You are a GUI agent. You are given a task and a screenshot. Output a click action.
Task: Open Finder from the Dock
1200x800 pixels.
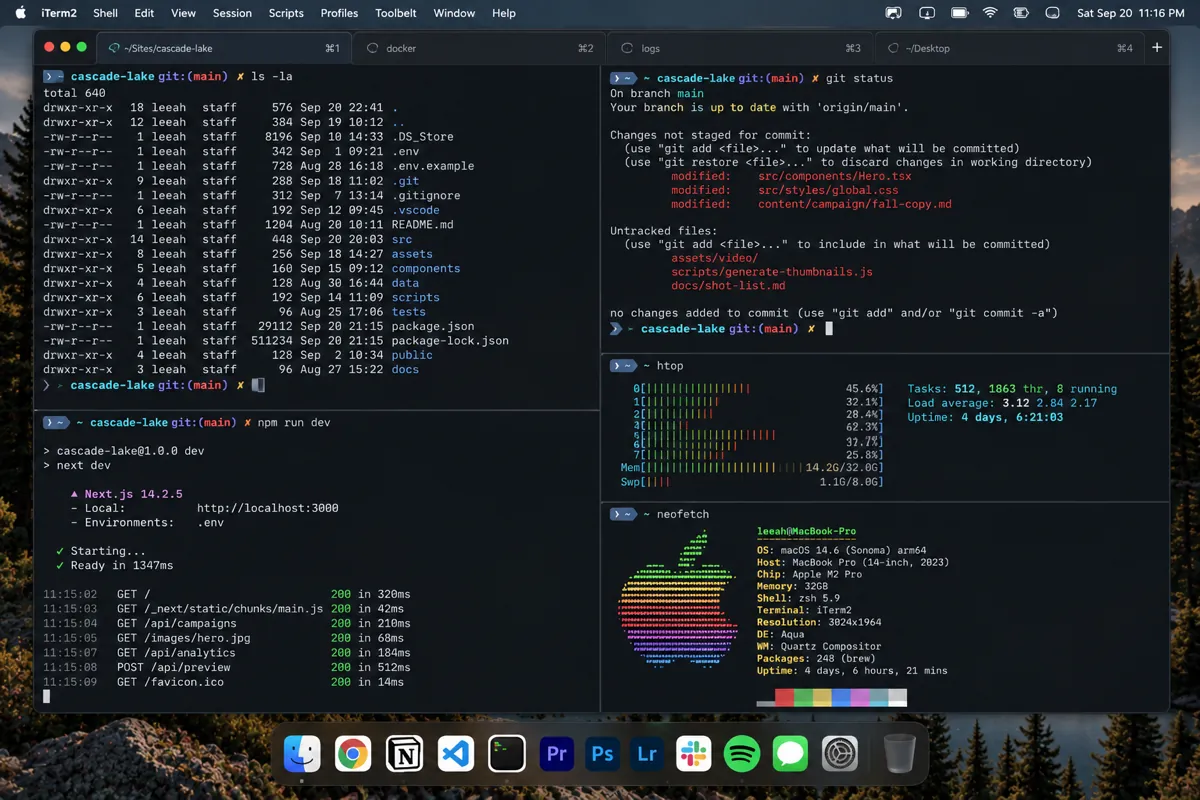coord(302,754)
